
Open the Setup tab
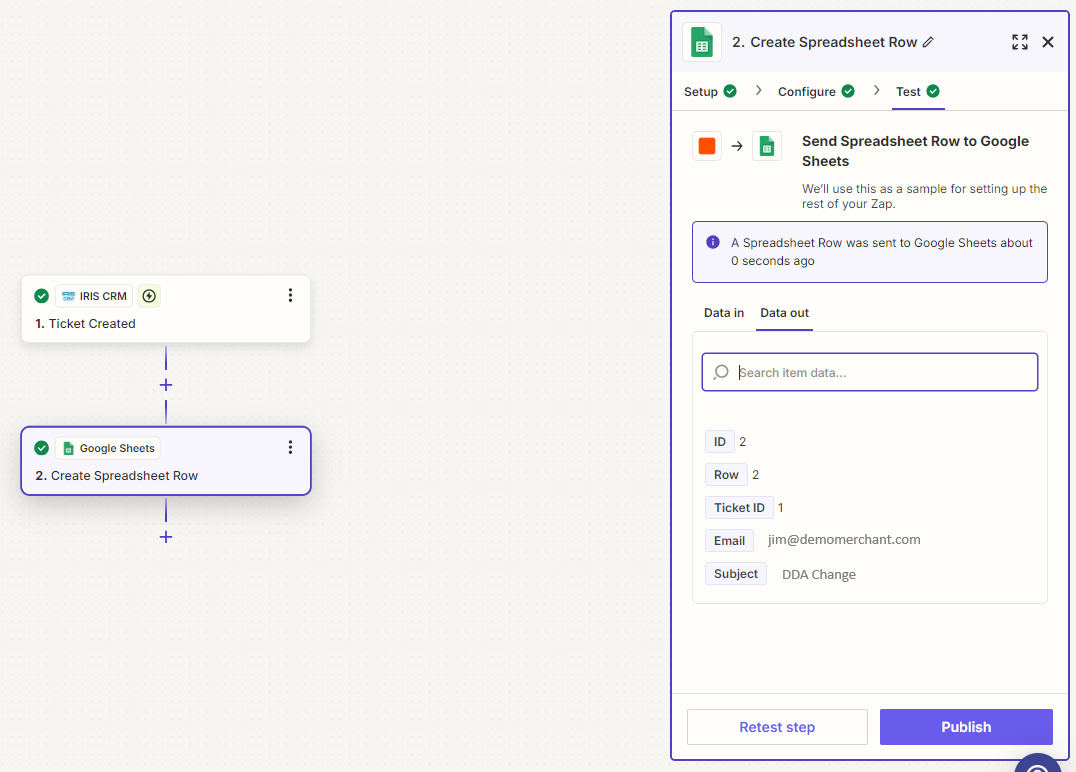pyautogui.click(x=710, y=91)
